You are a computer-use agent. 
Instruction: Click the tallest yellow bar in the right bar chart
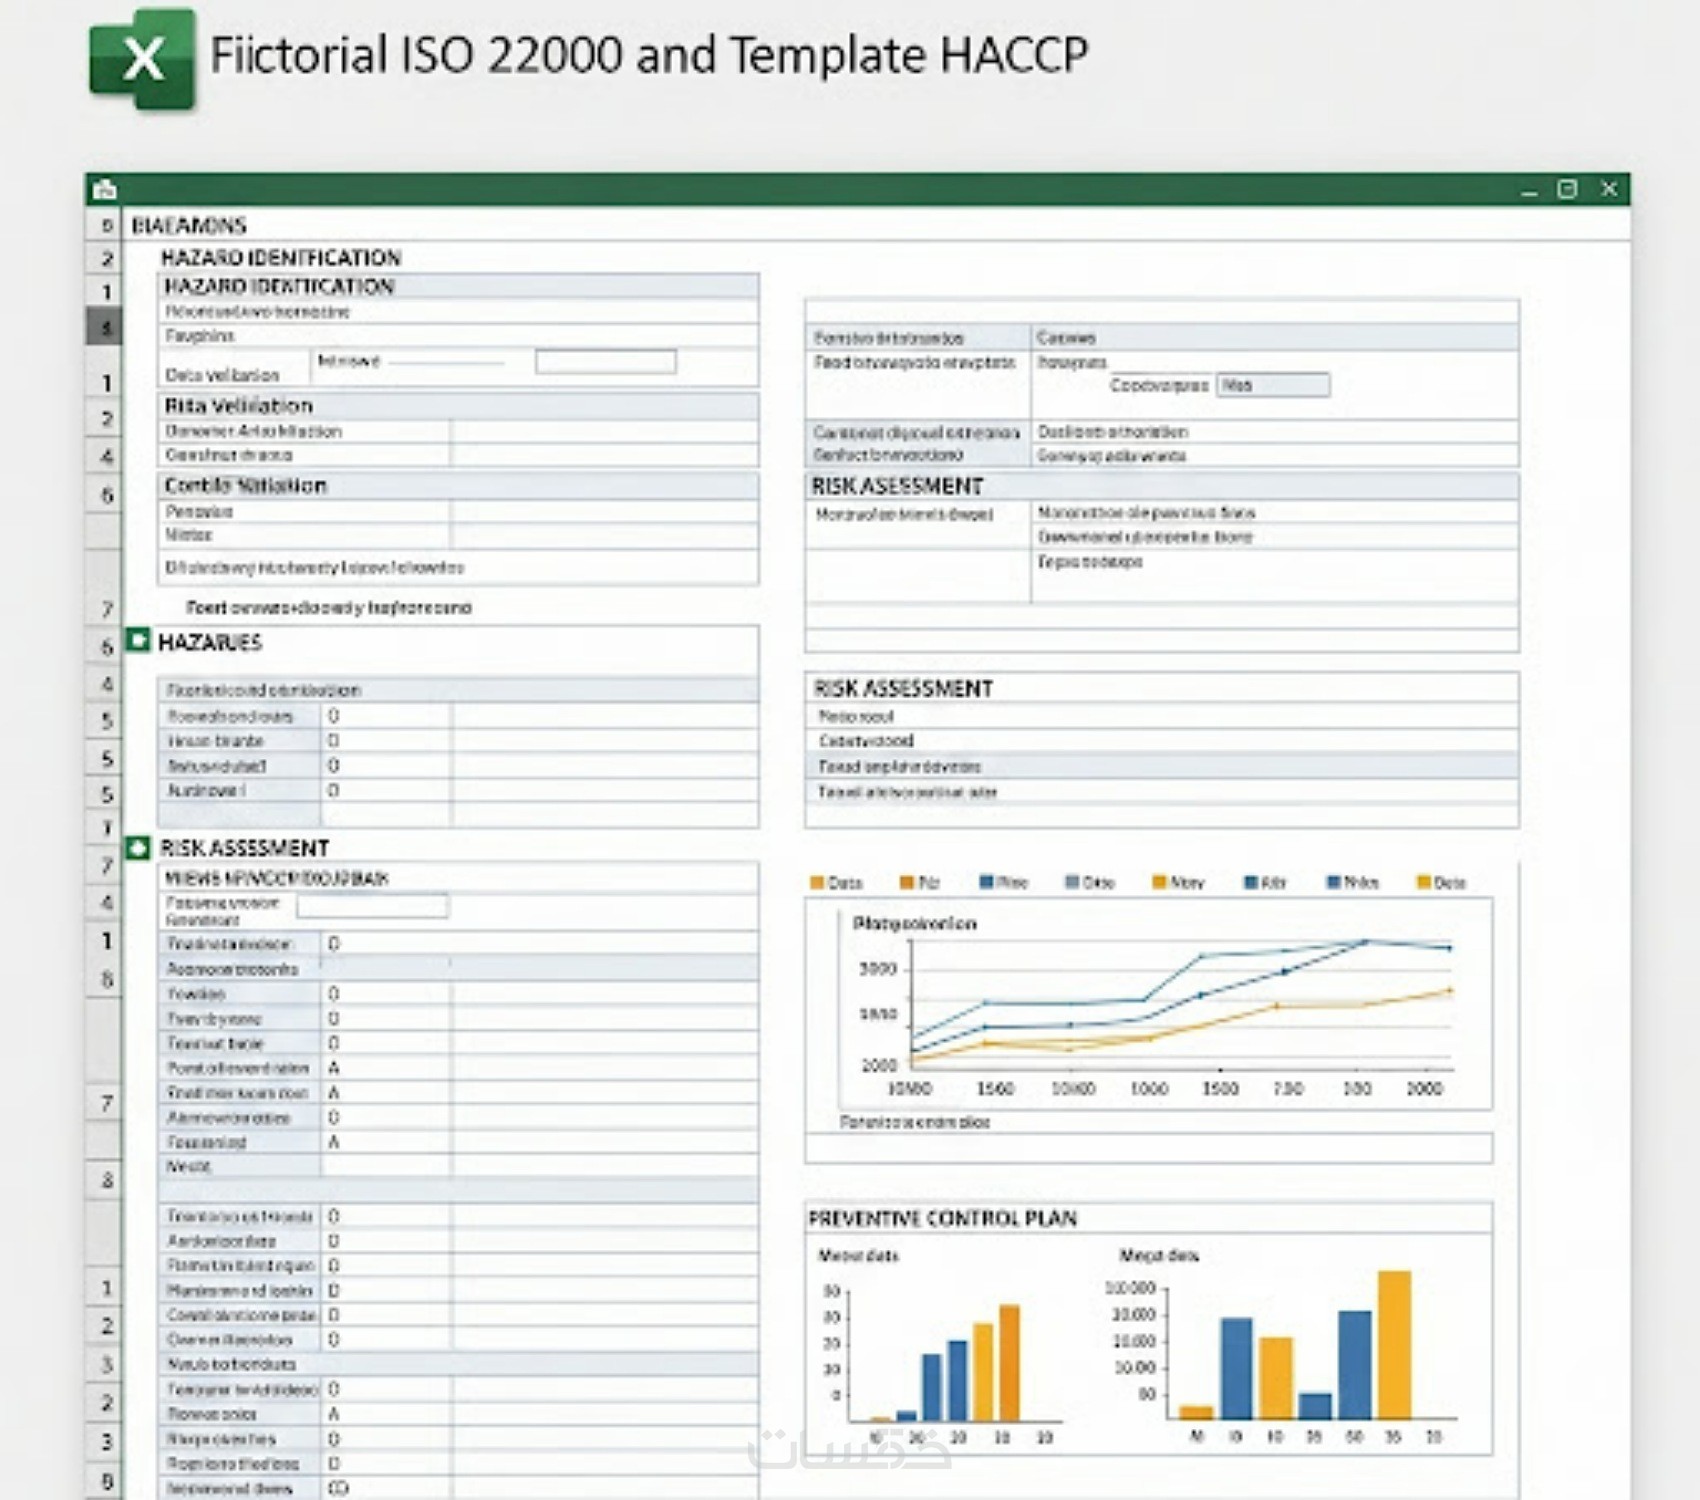coord(1394,1345)
